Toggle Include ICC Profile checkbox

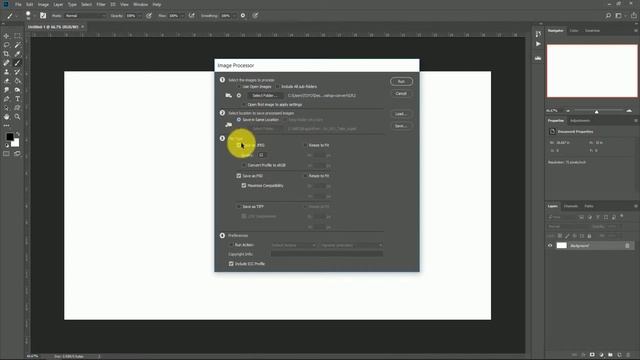pyautogui.click(x=231, y=264)
